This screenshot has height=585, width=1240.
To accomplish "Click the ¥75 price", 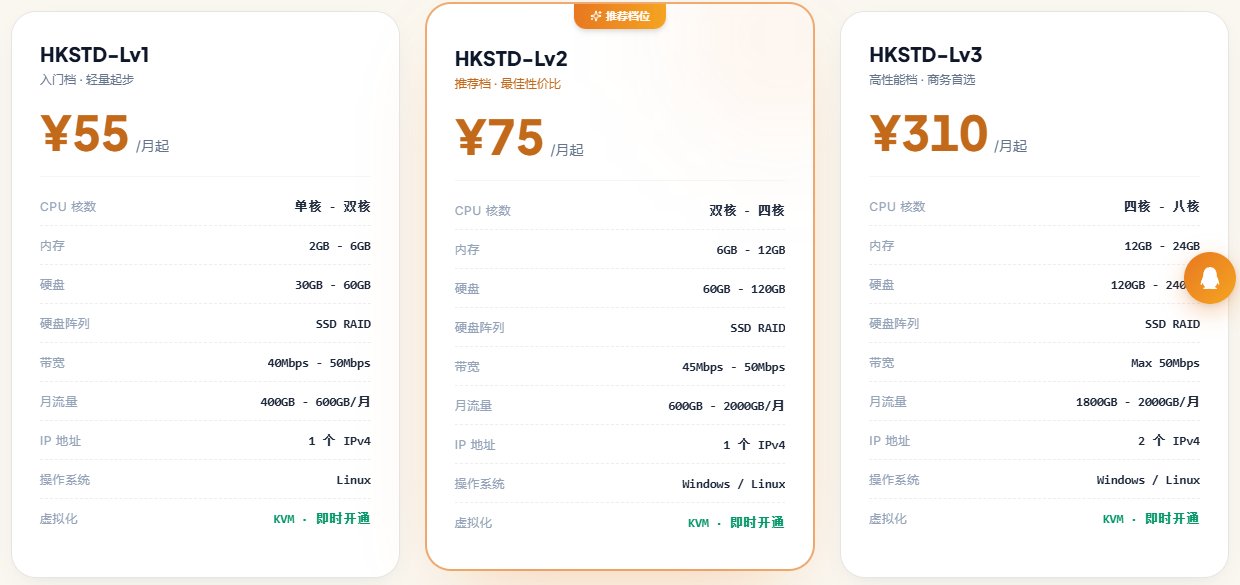I will (500, 137).
